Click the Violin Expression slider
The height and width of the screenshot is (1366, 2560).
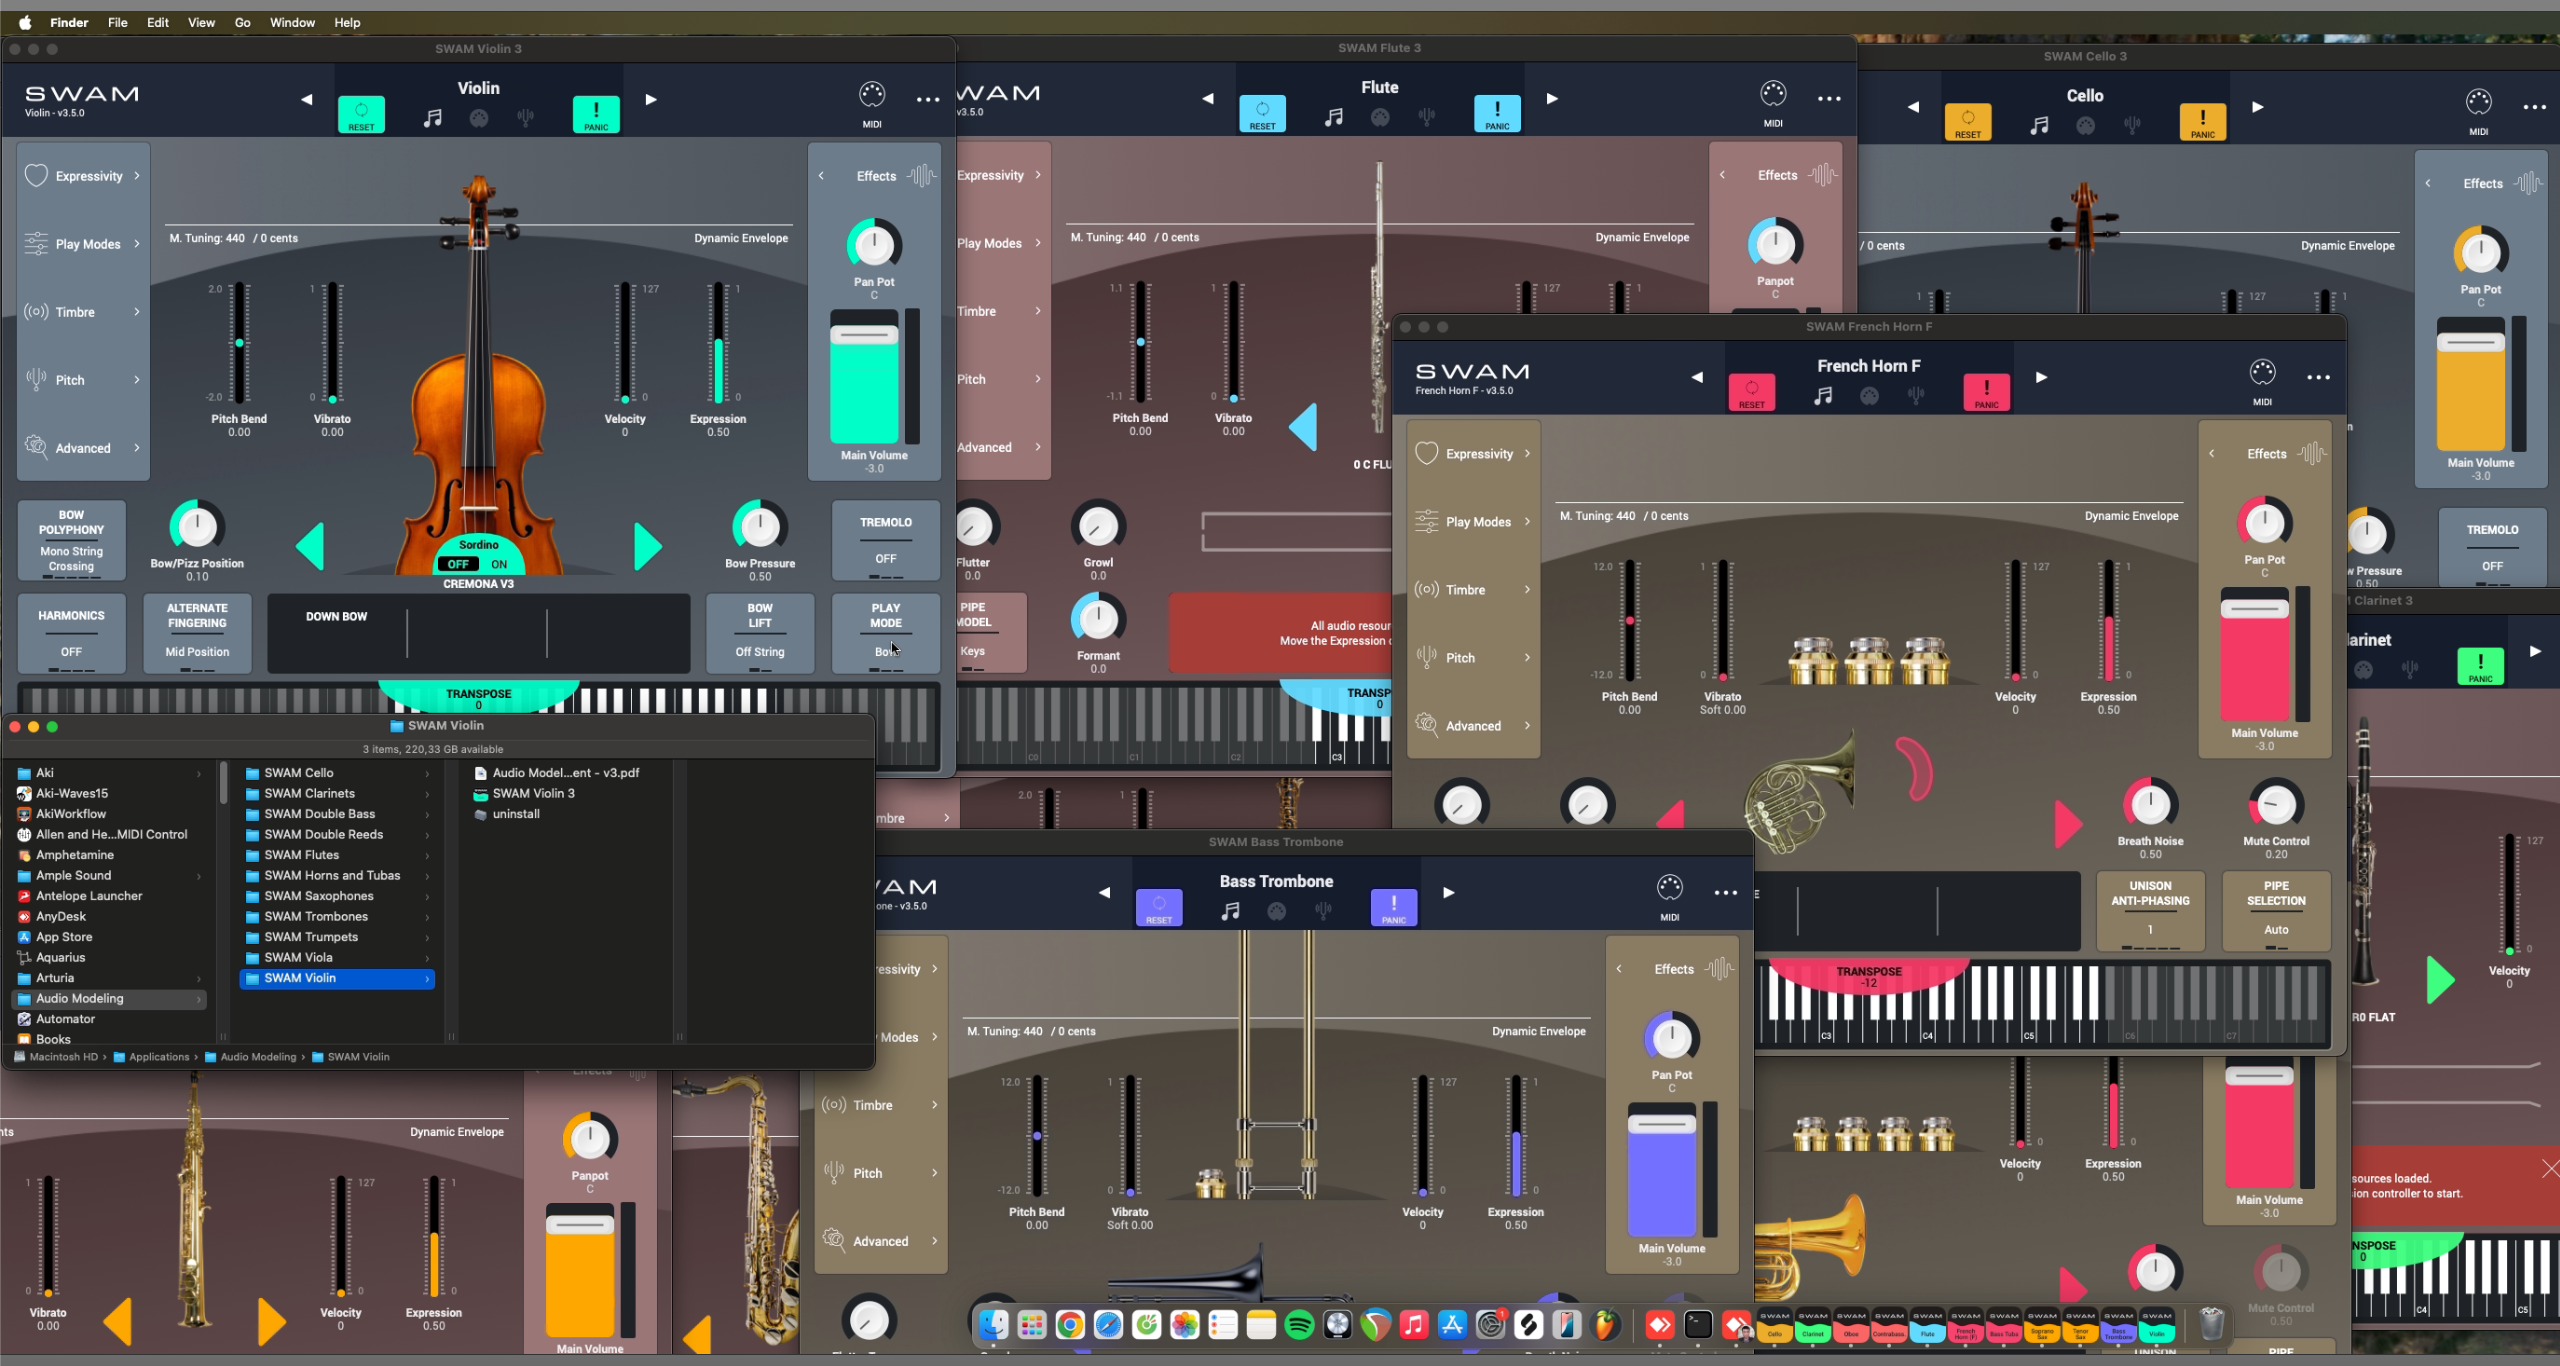[x=718, y=343]
